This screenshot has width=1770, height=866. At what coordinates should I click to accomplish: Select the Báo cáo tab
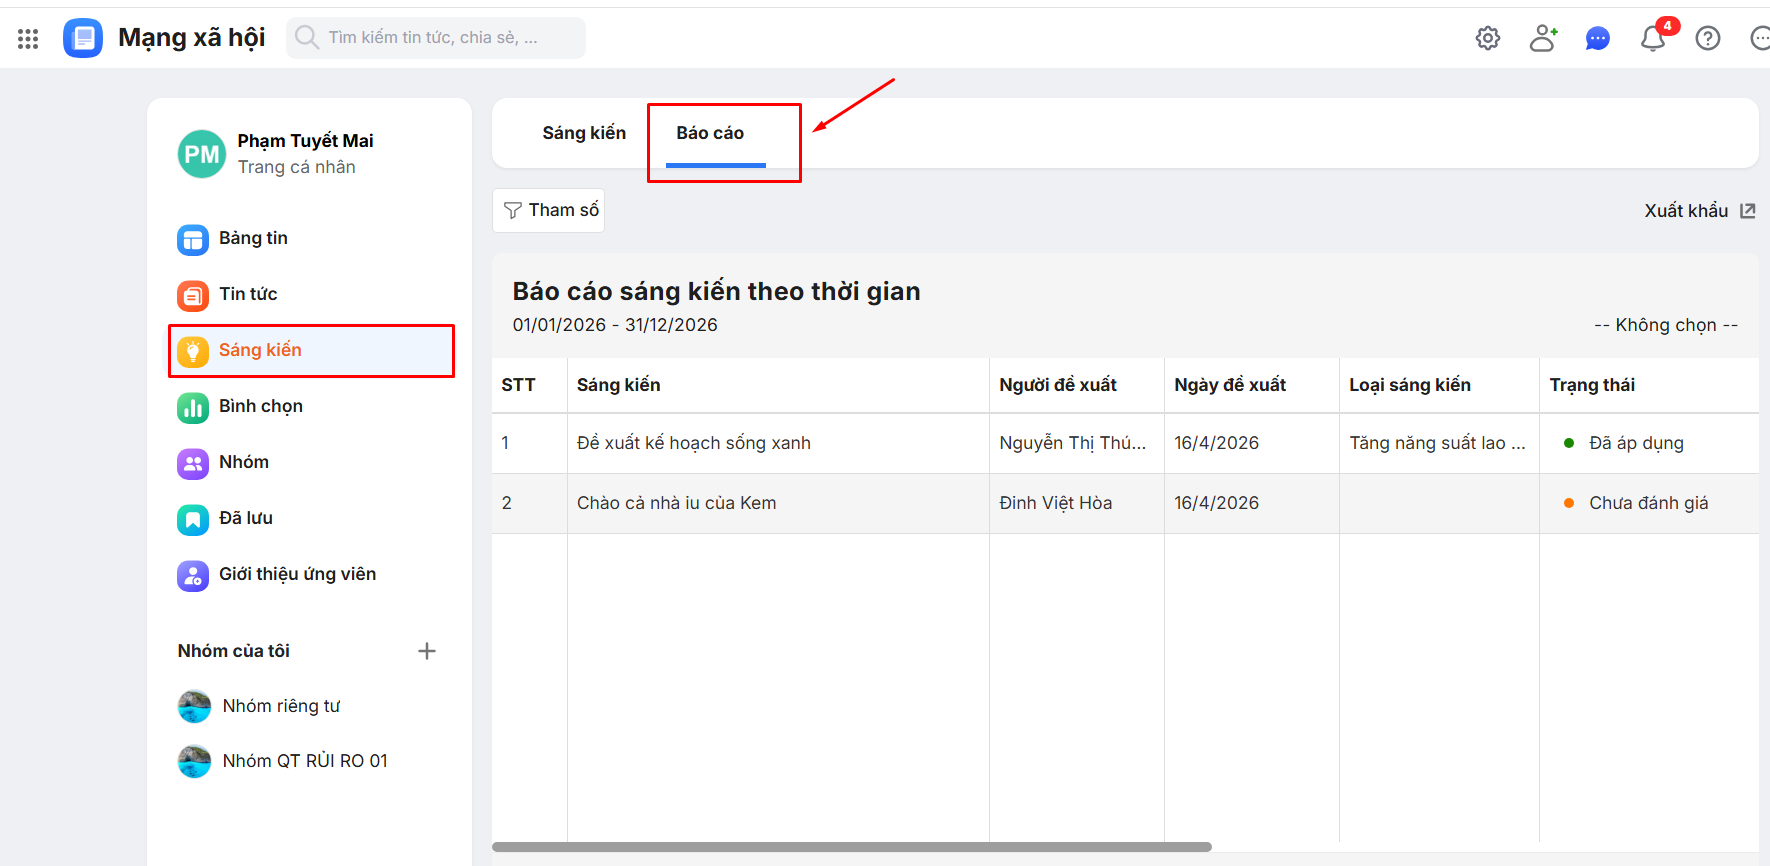coord(710,133)
